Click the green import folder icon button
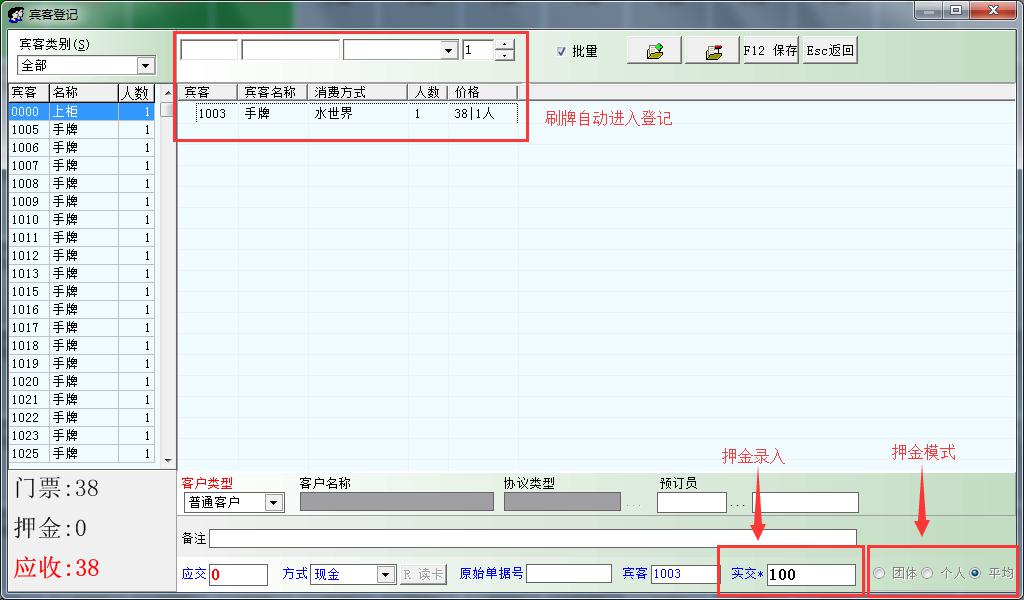The height and width of the screenshot is (600, 1024). coord(654,50)
